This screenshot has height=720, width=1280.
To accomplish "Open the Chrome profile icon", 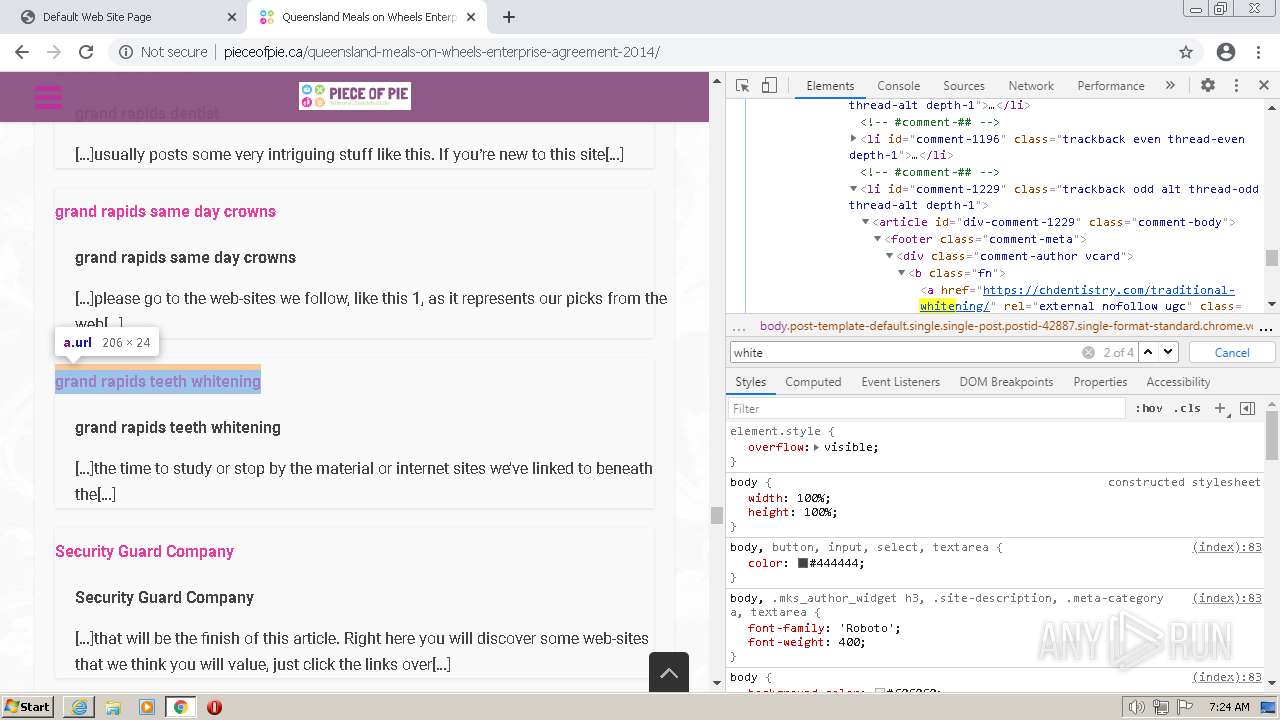I will [1226, 52].
